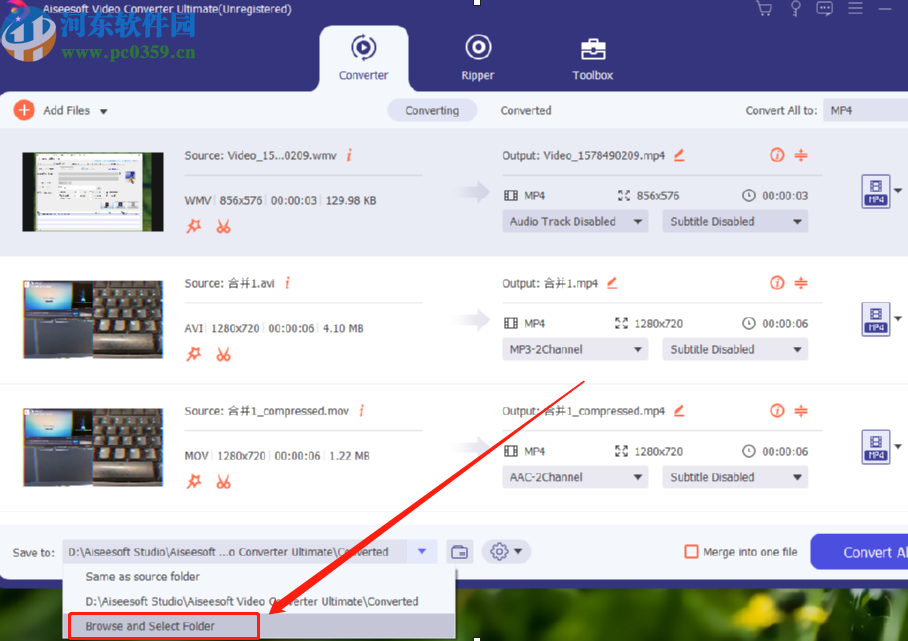This screenshot has height=641, width=908.
Task: Click the orange info circle on first output row
Action: pos(777,155)
